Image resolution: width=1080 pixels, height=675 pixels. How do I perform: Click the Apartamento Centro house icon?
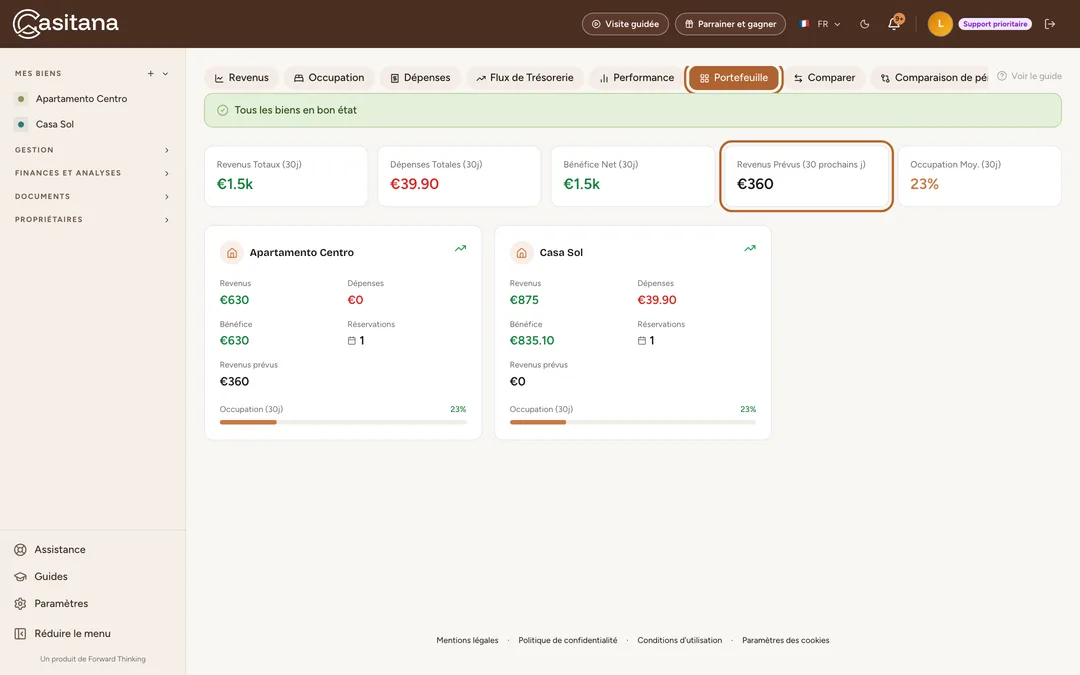[x=232, y=253]
